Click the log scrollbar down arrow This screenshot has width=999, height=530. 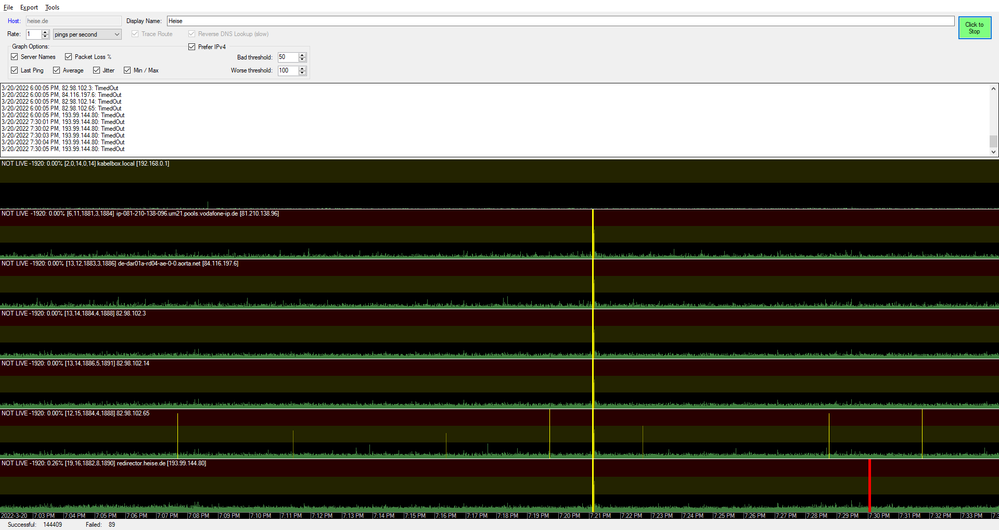pos(993,152)
